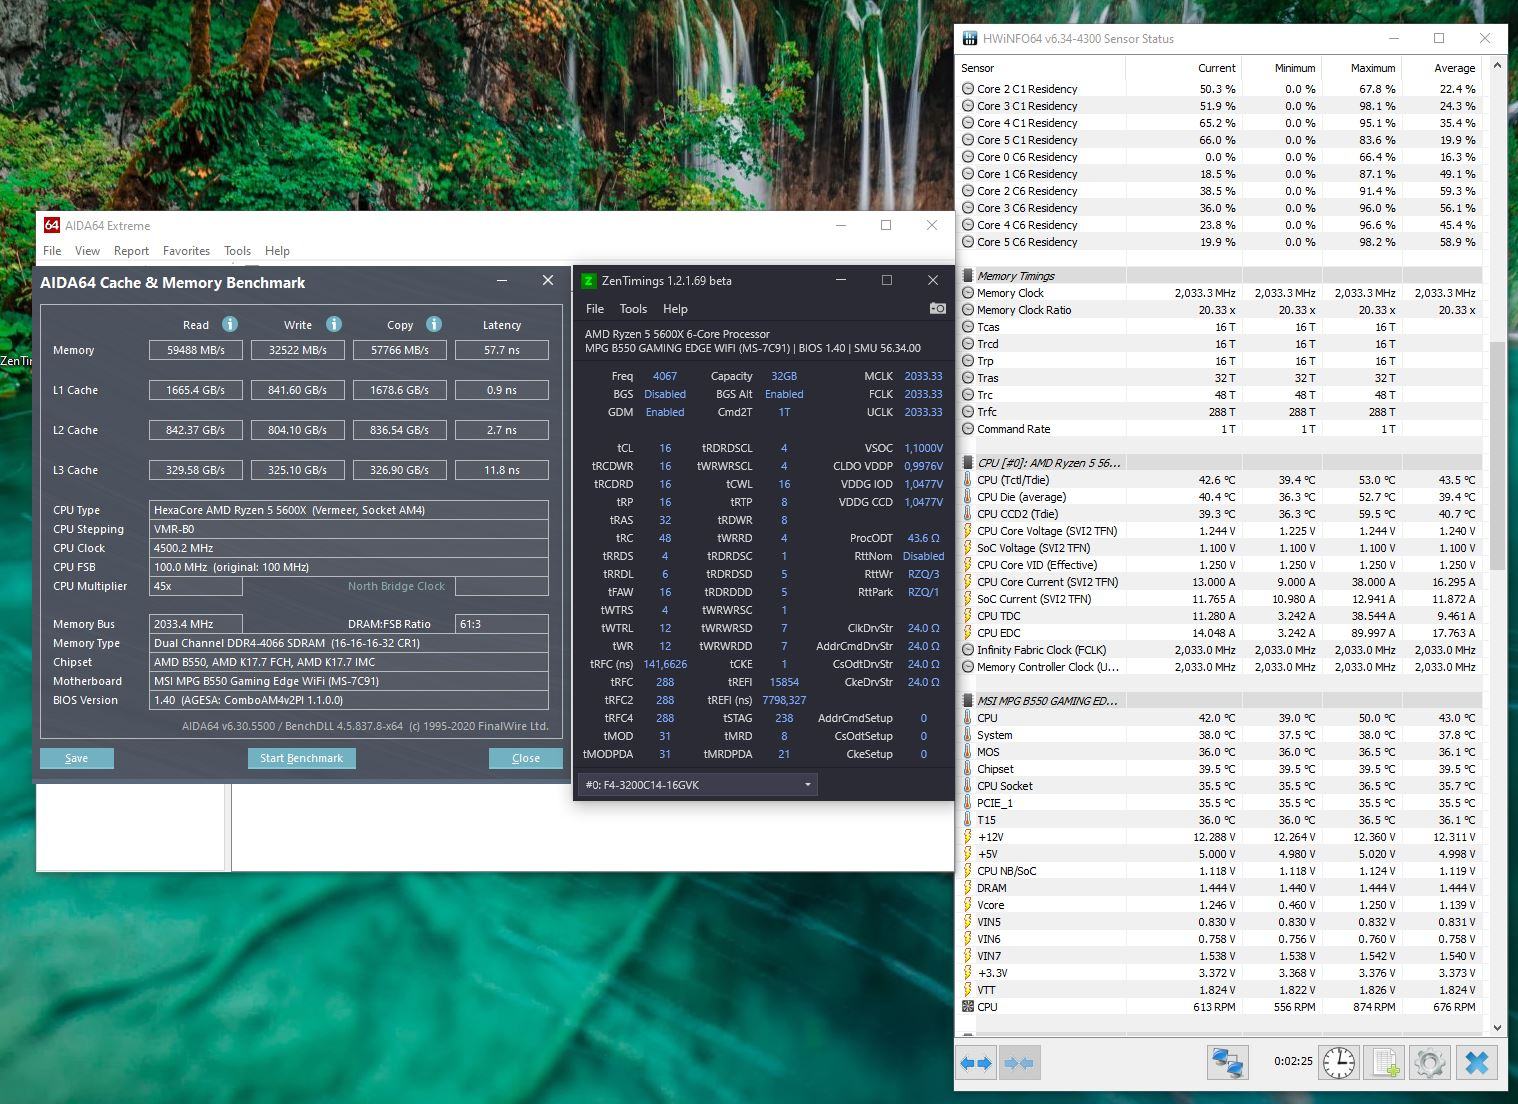Click the thermometer icon of CPU (Tctl/Tdie) row
The image size is (1518, 1104).
coord(968,480)
